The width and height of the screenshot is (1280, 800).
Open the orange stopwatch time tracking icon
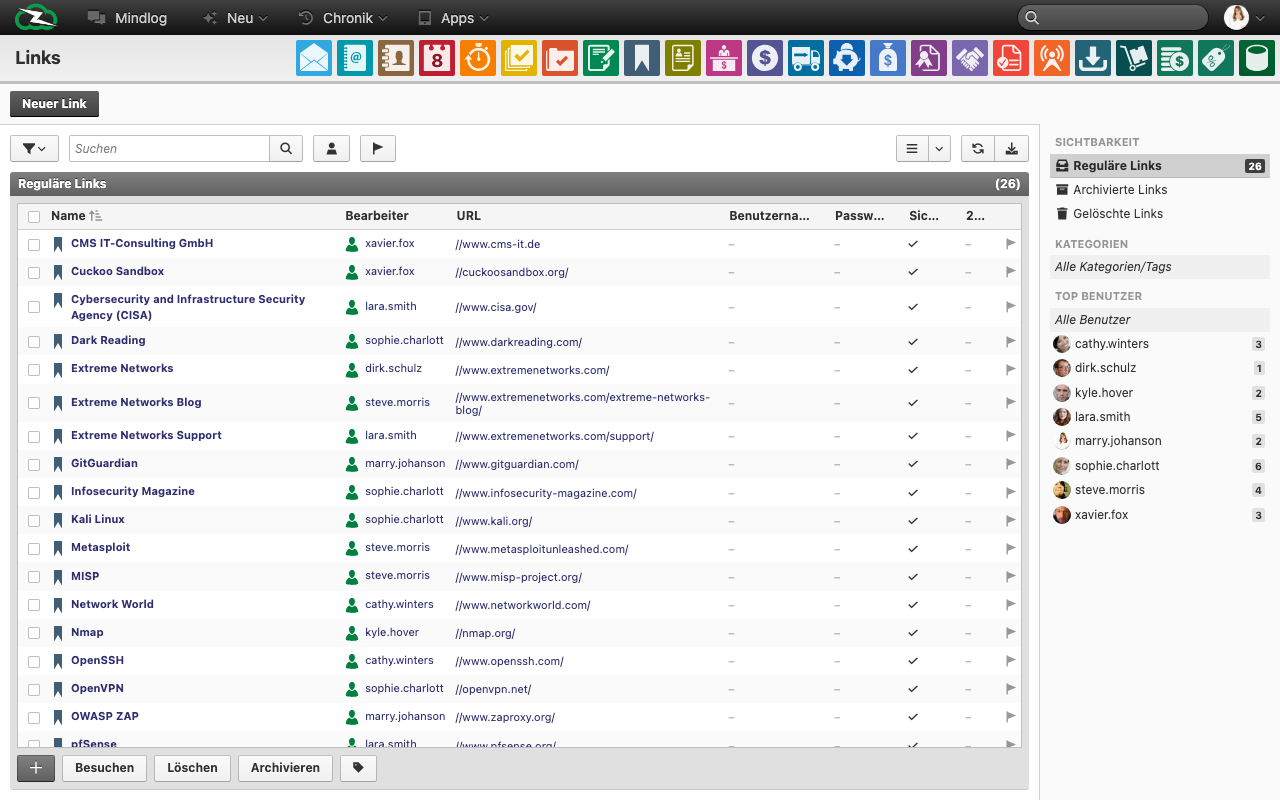[x=478, y=58]
